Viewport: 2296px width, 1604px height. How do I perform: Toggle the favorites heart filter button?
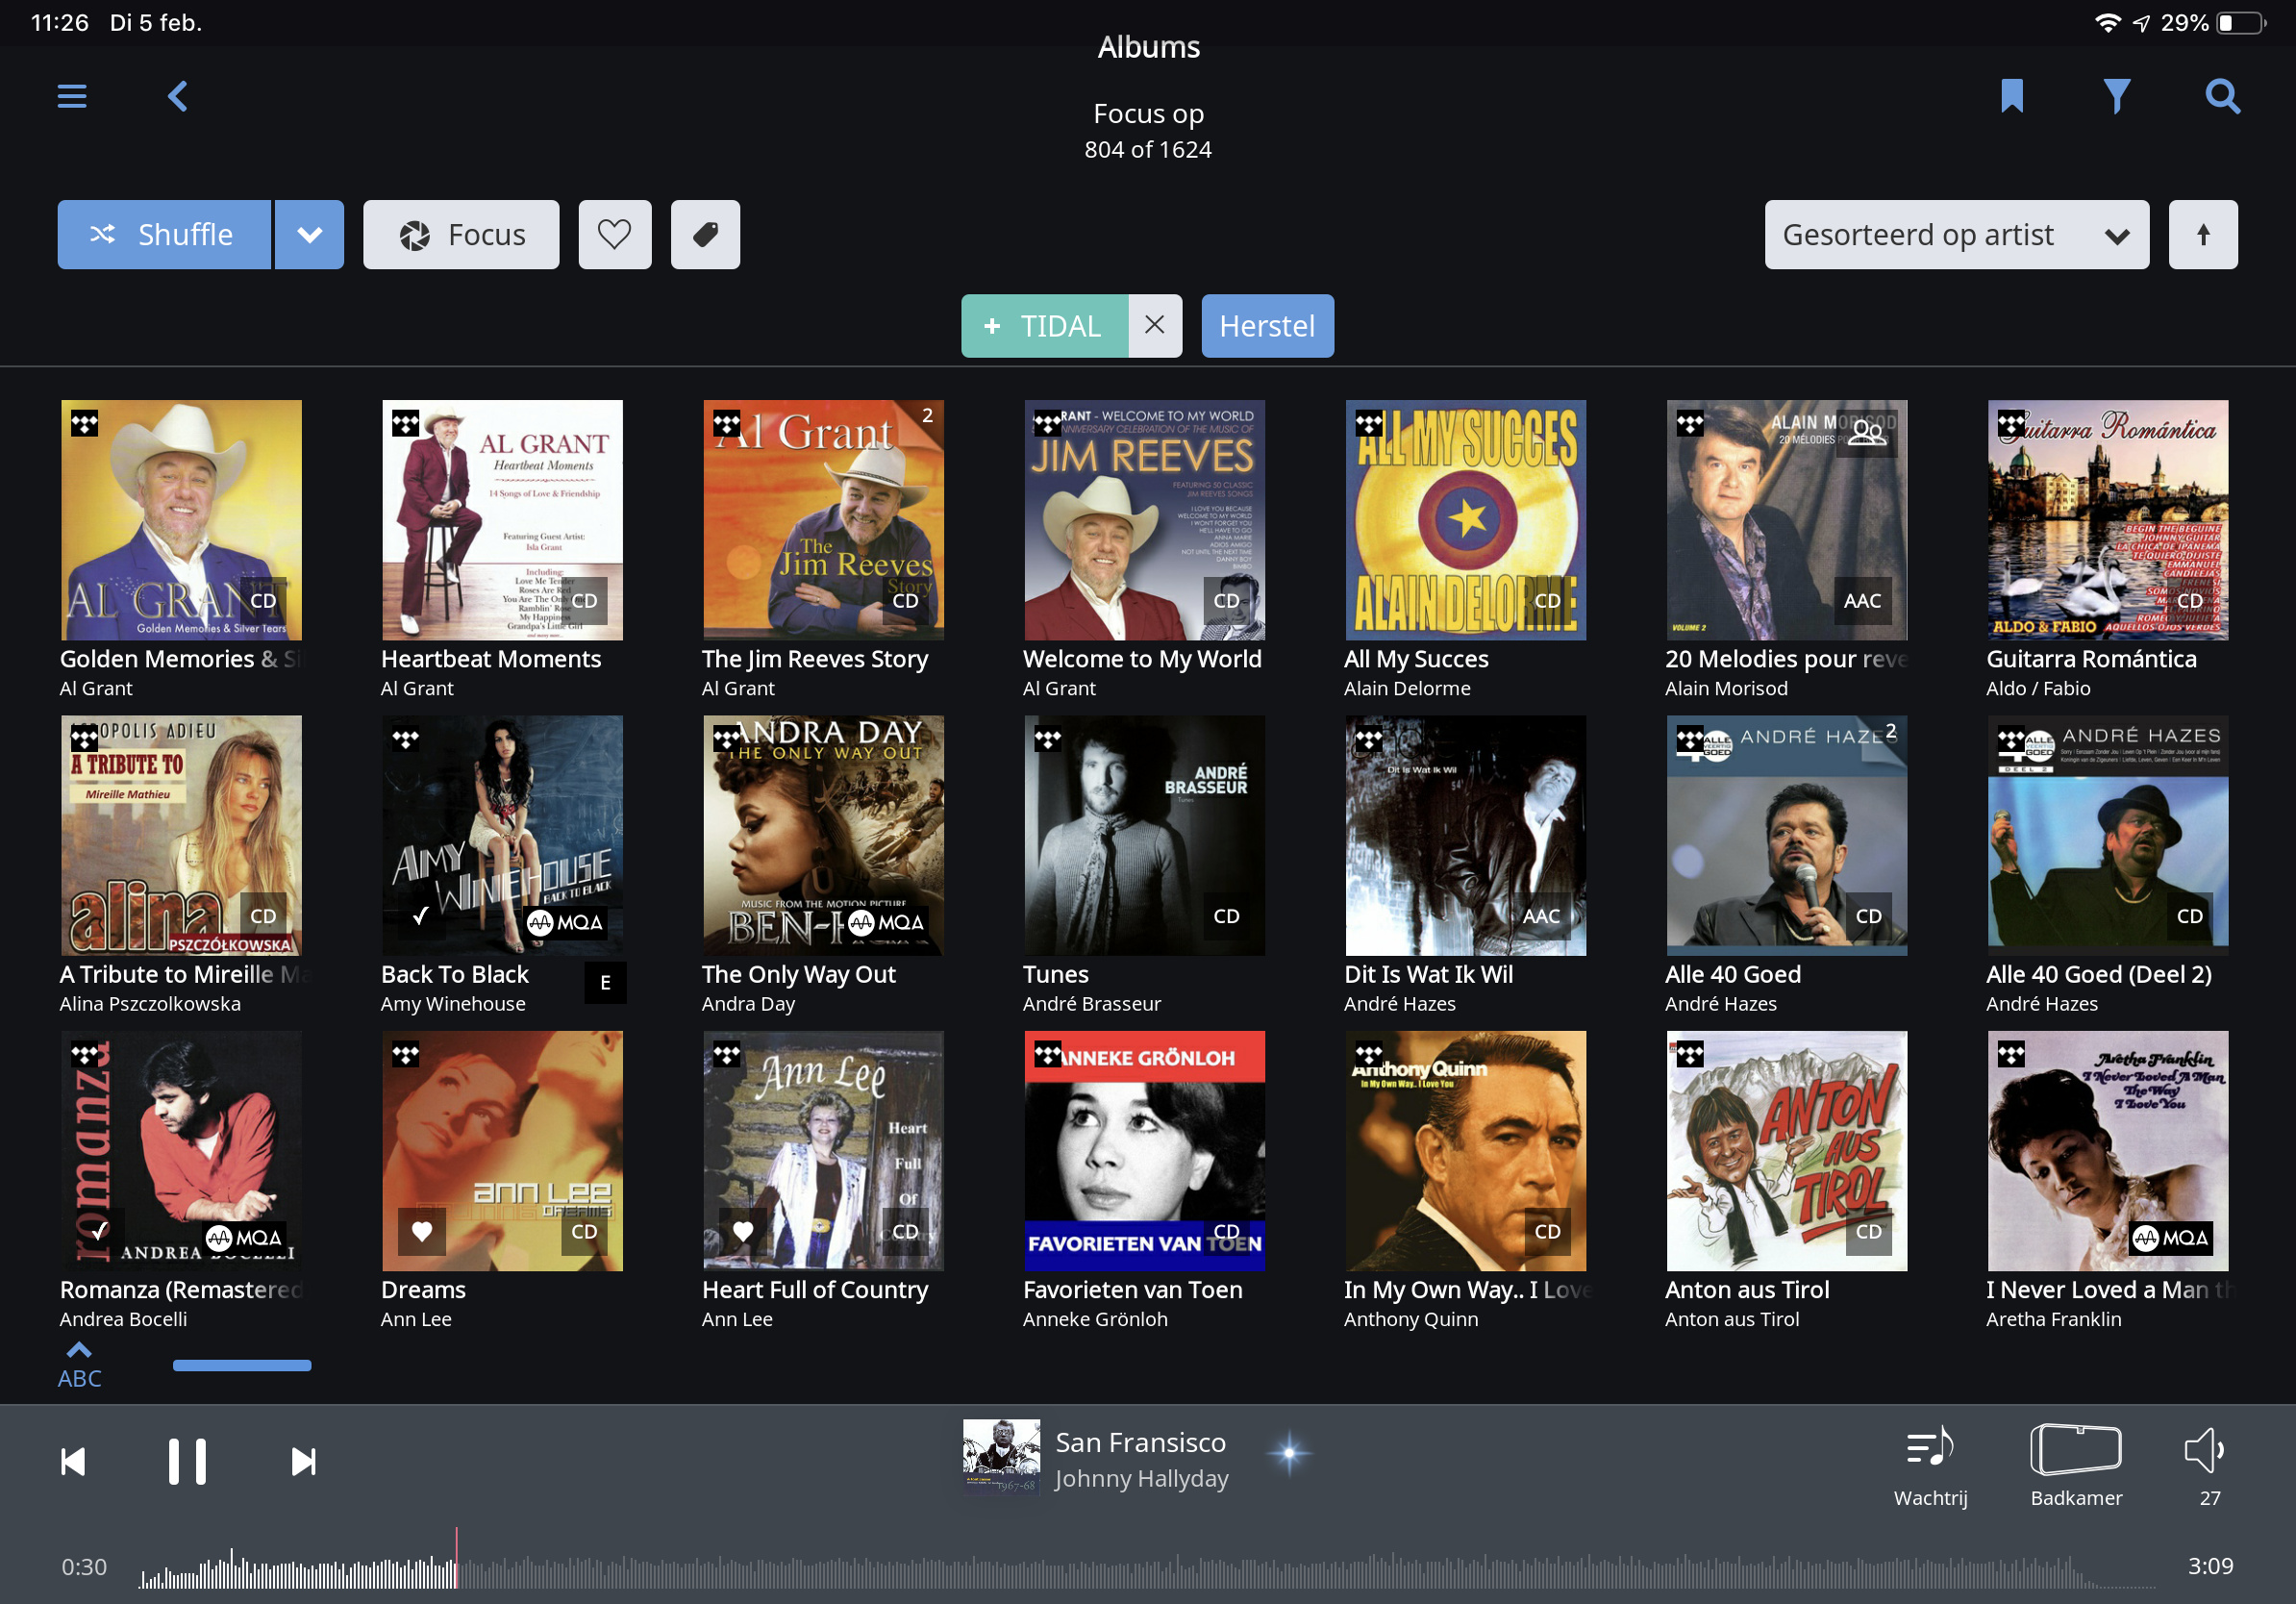615,235
